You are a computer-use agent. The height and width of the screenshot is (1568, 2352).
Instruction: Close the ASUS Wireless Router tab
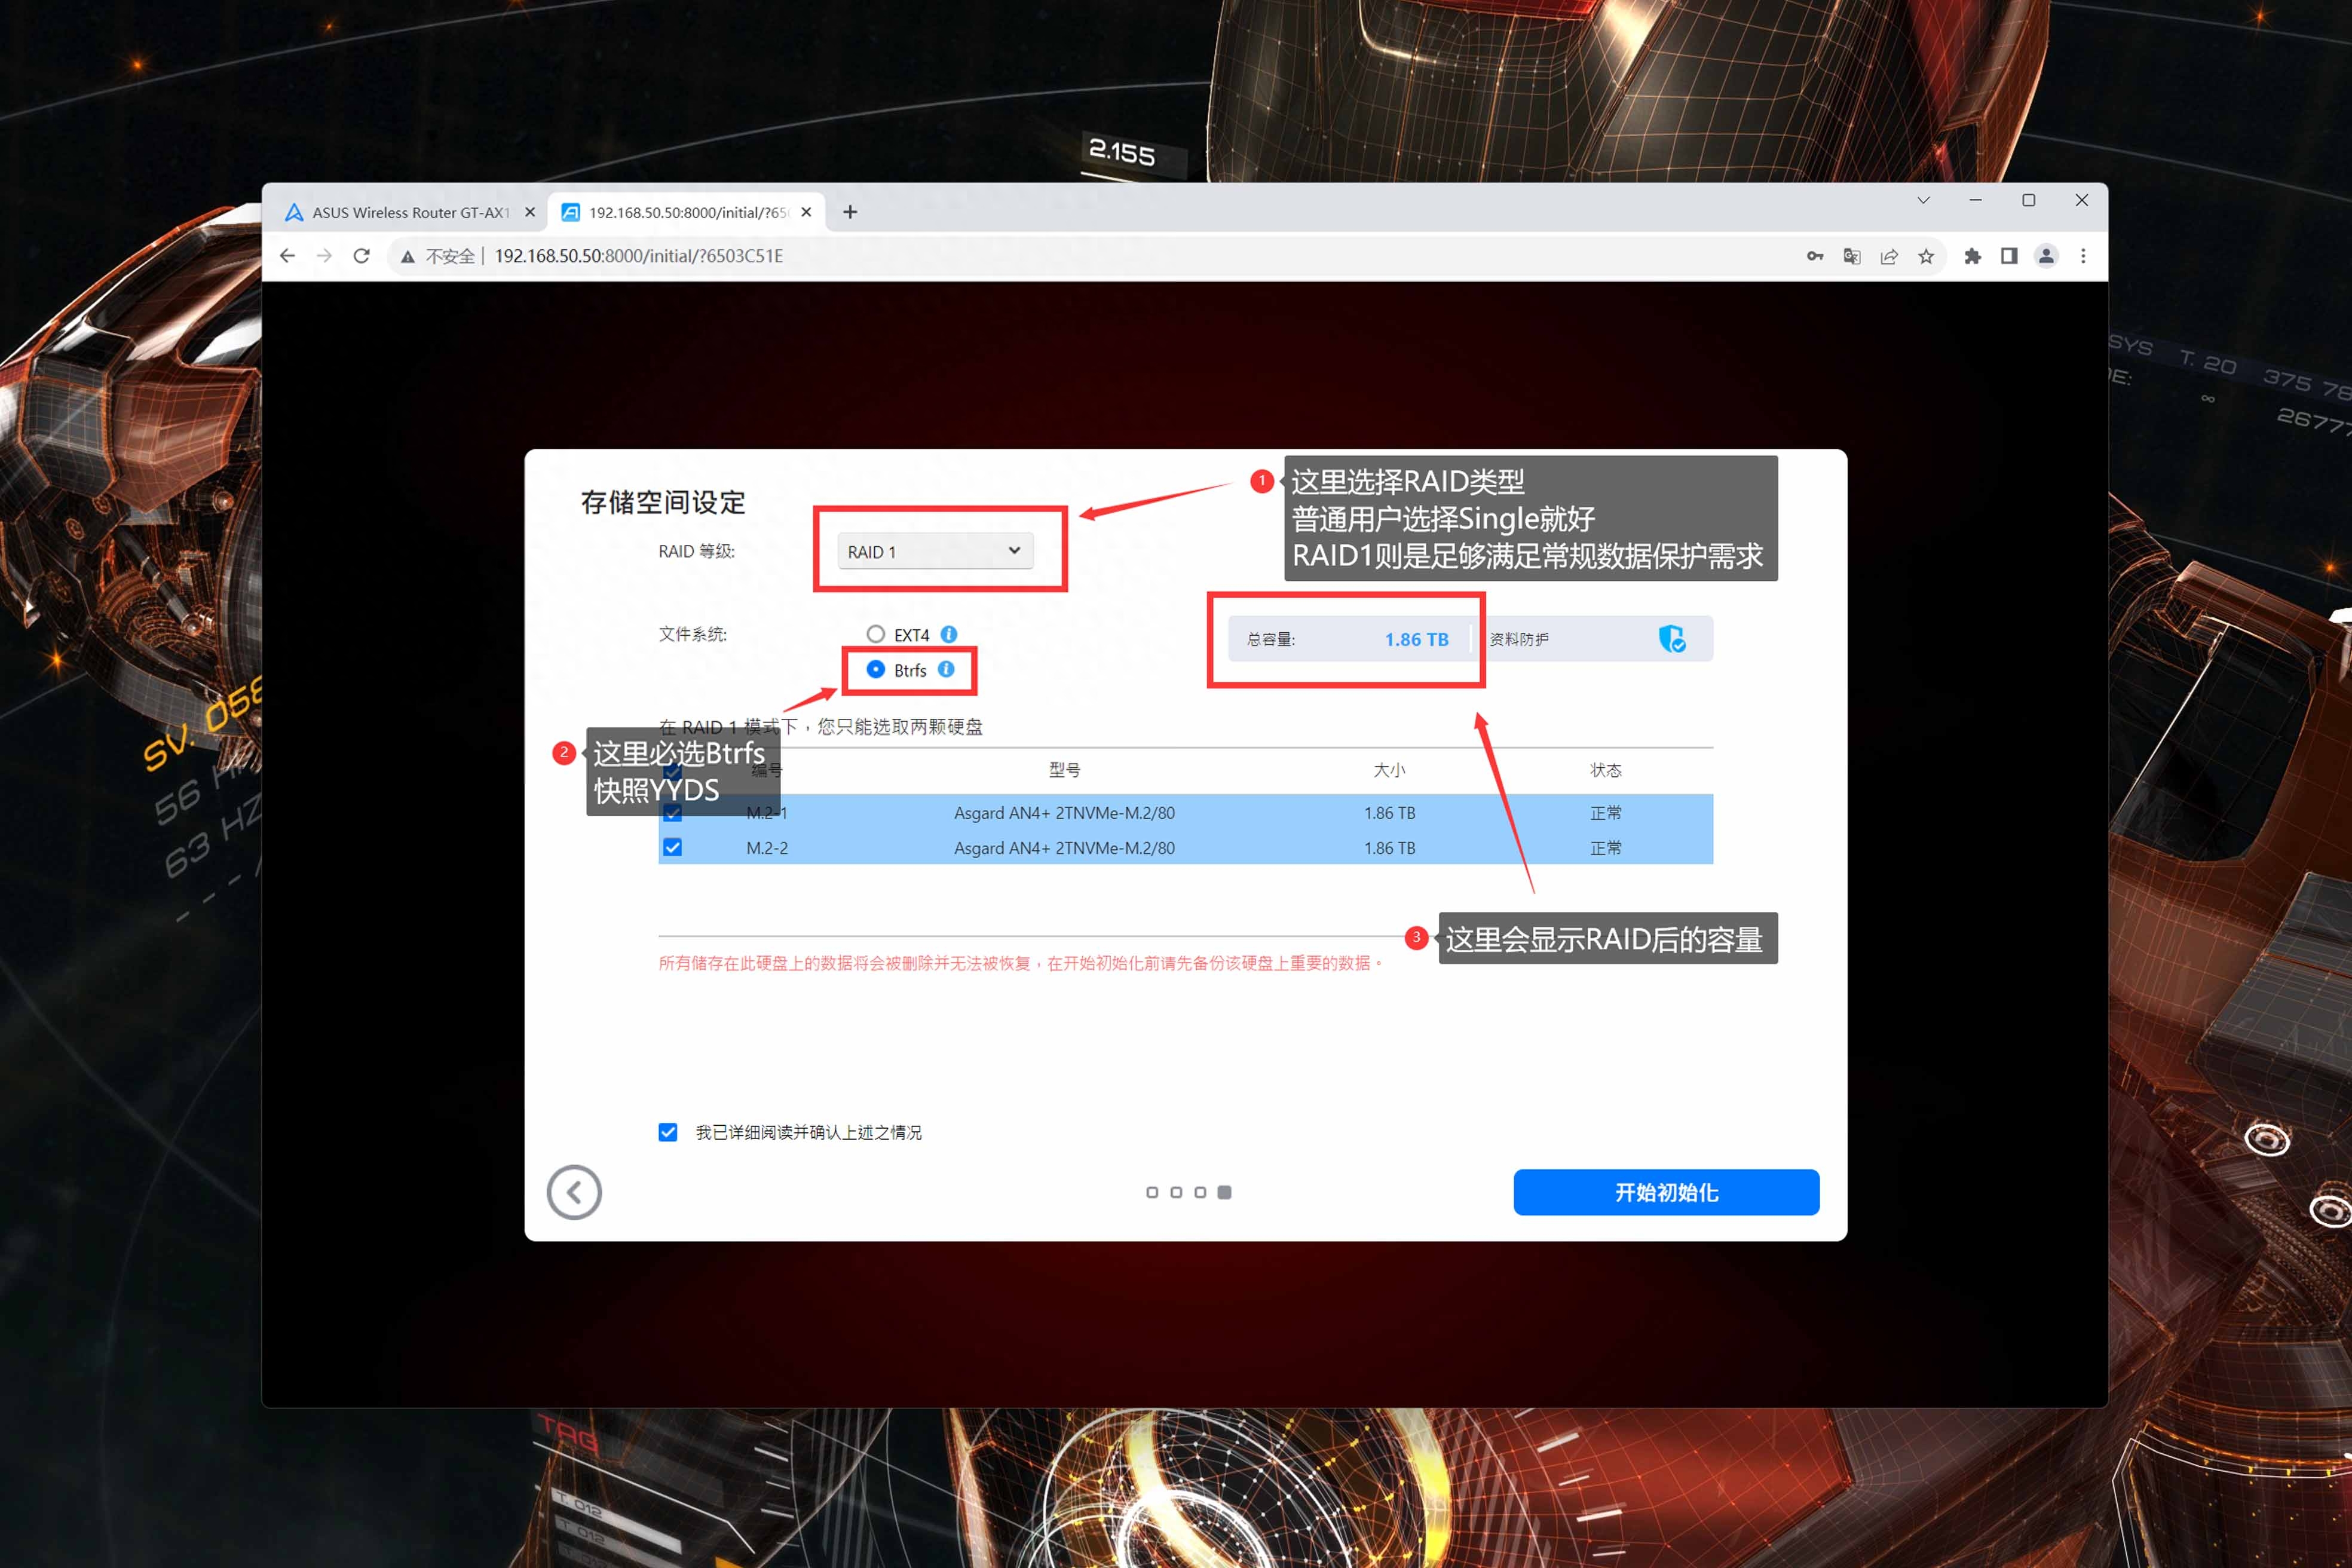coord(530,212)
